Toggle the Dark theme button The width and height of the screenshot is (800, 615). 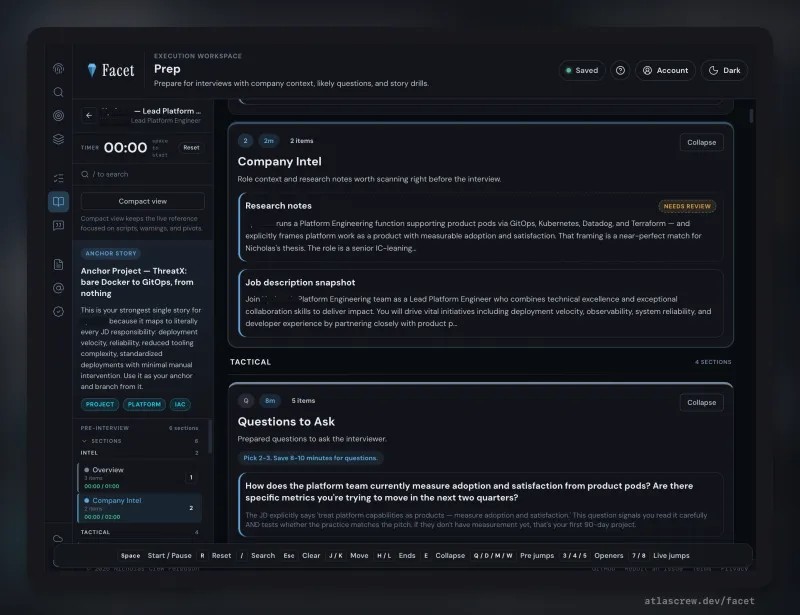click(724, 70)
